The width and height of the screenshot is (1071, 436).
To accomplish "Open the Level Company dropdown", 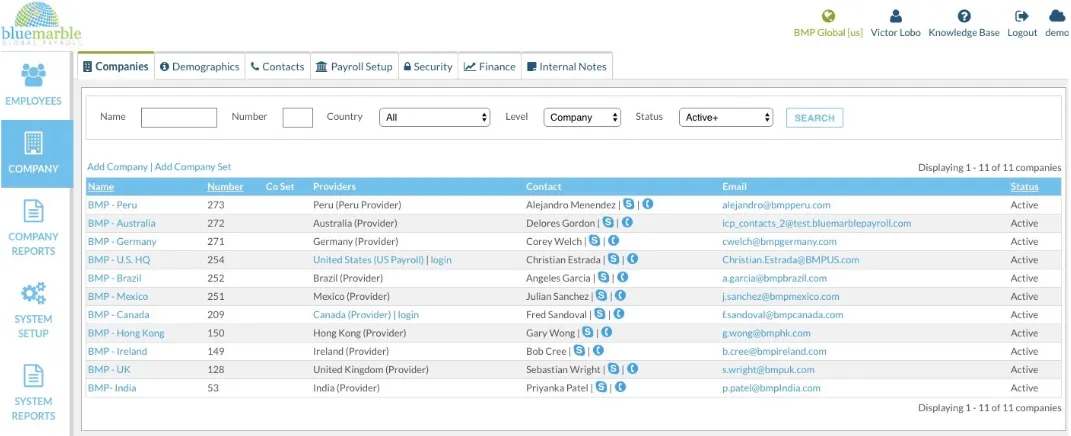I will (x=582, y=118).
